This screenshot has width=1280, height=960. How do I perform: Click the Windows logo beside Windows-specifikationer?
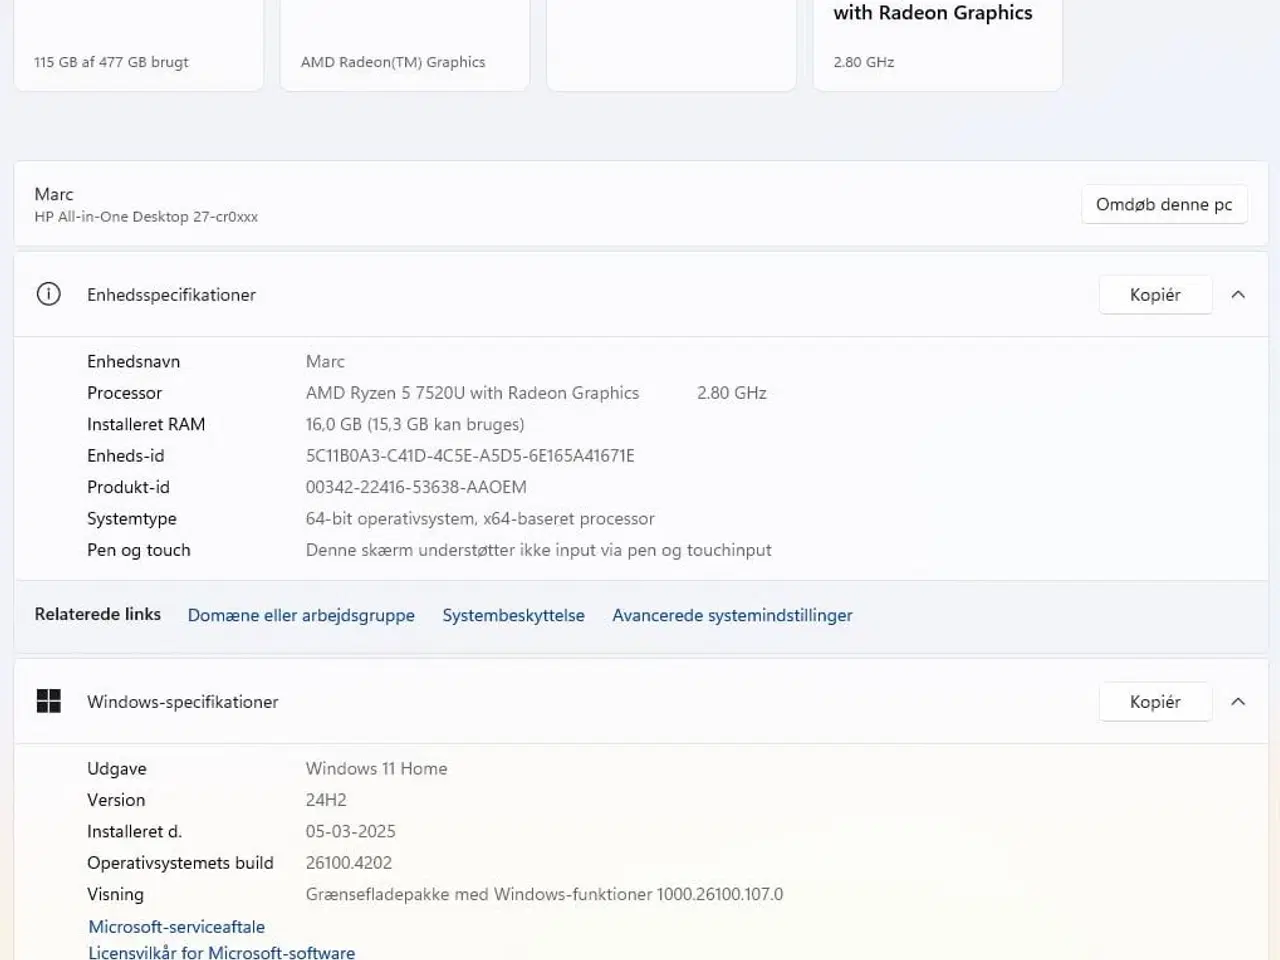click(x=48, y=701)
